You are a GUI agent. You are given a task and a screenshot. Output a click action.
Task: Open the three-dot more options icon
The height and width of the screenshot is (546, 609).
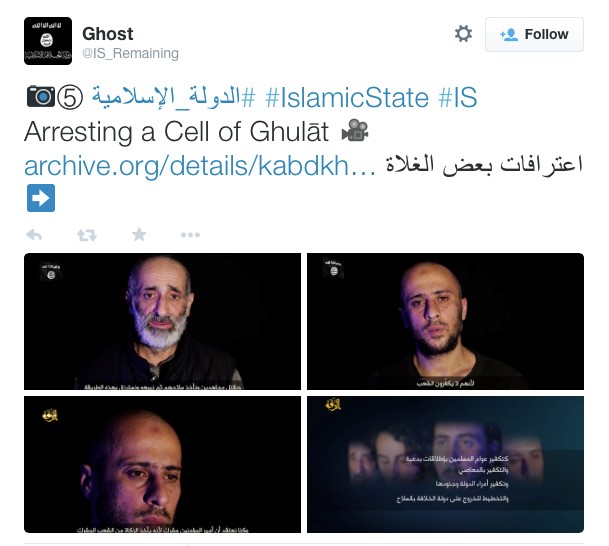(190, 235)
